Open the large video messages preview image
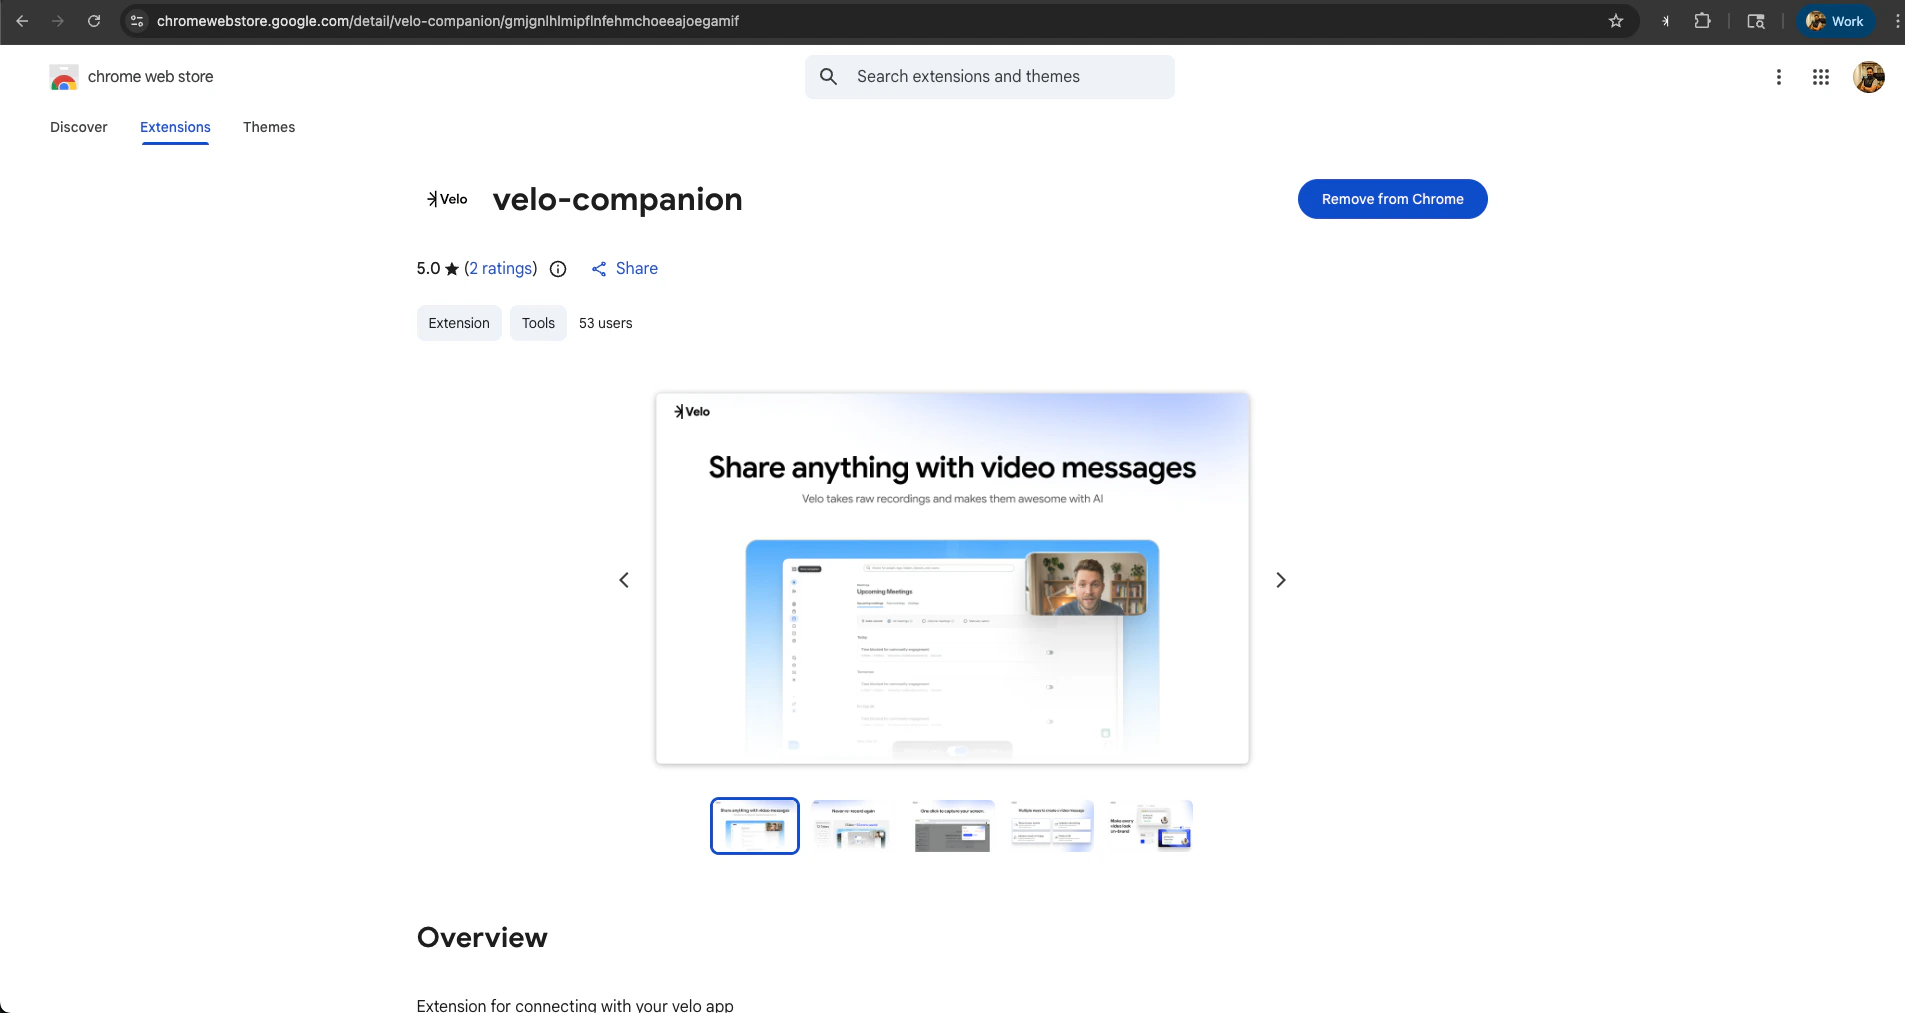The width and height of the screenshot is (1905, 1013). pos(952,579)
